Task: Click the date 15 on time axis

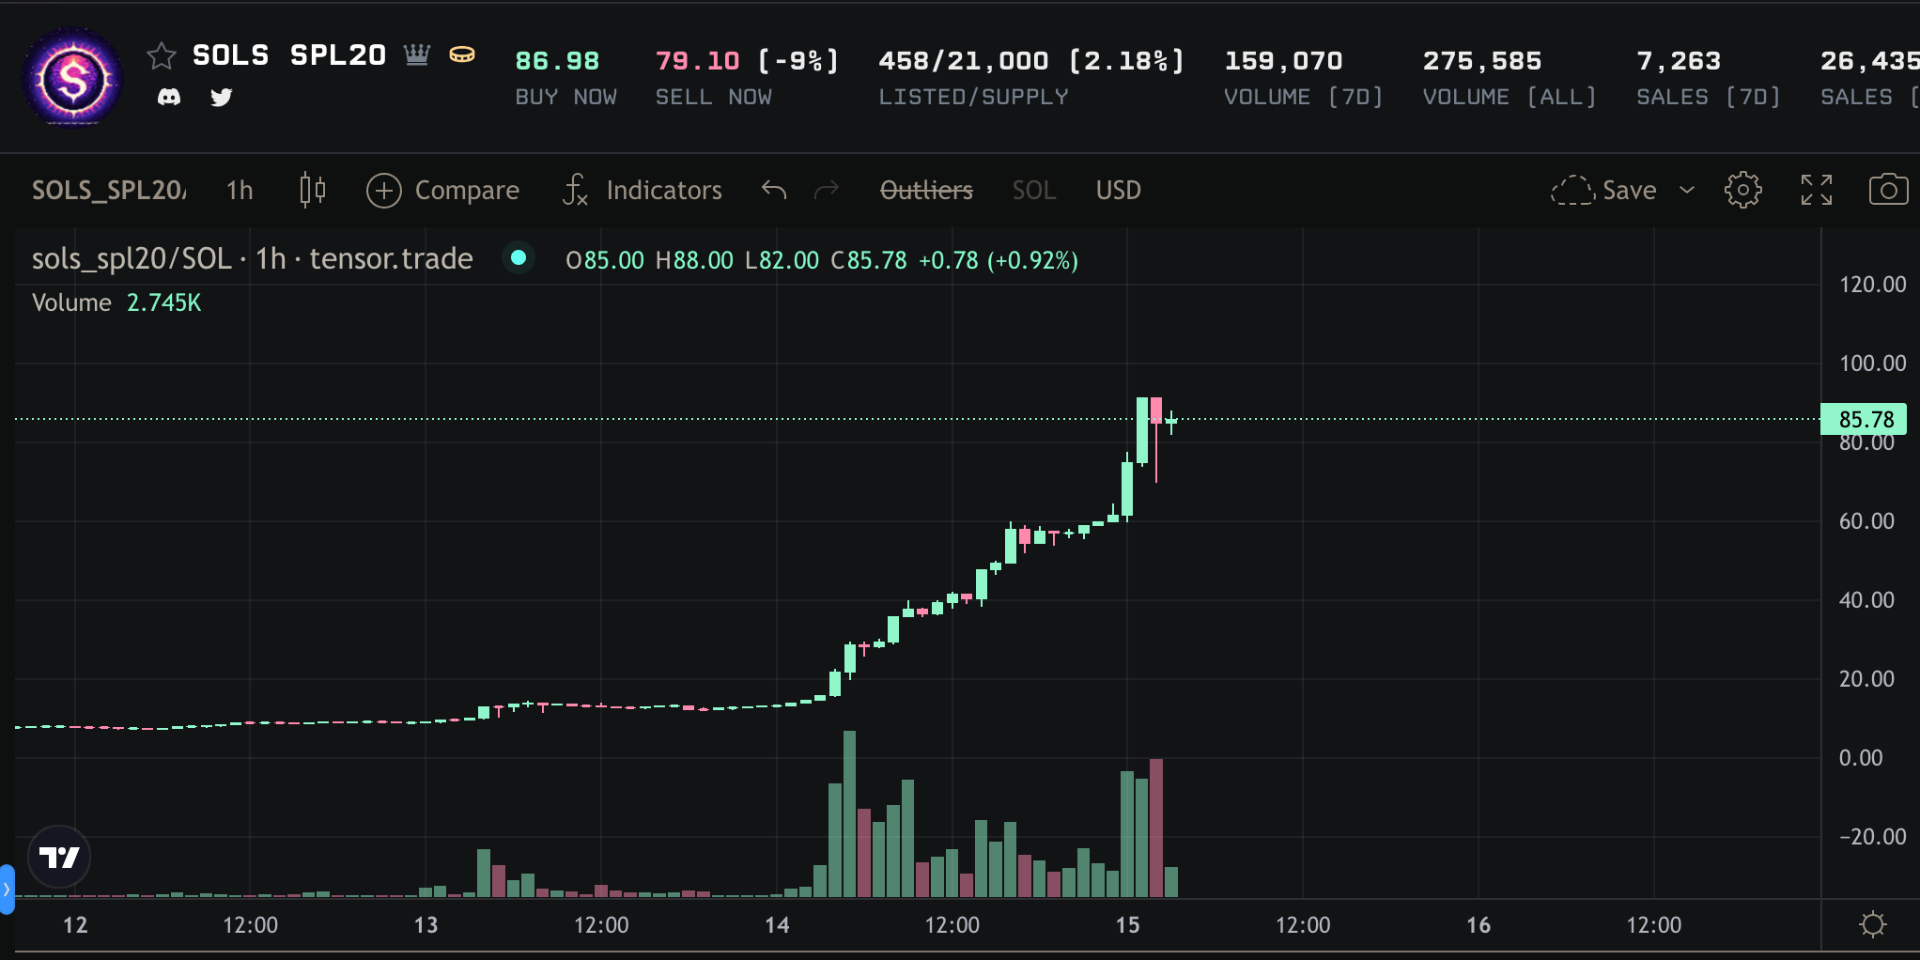Action: 1127,925
